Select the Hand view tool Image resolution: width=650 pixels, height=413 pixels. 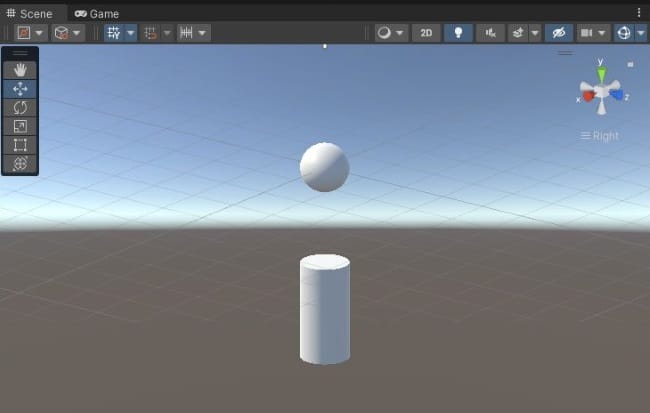(x=20, y=70)
